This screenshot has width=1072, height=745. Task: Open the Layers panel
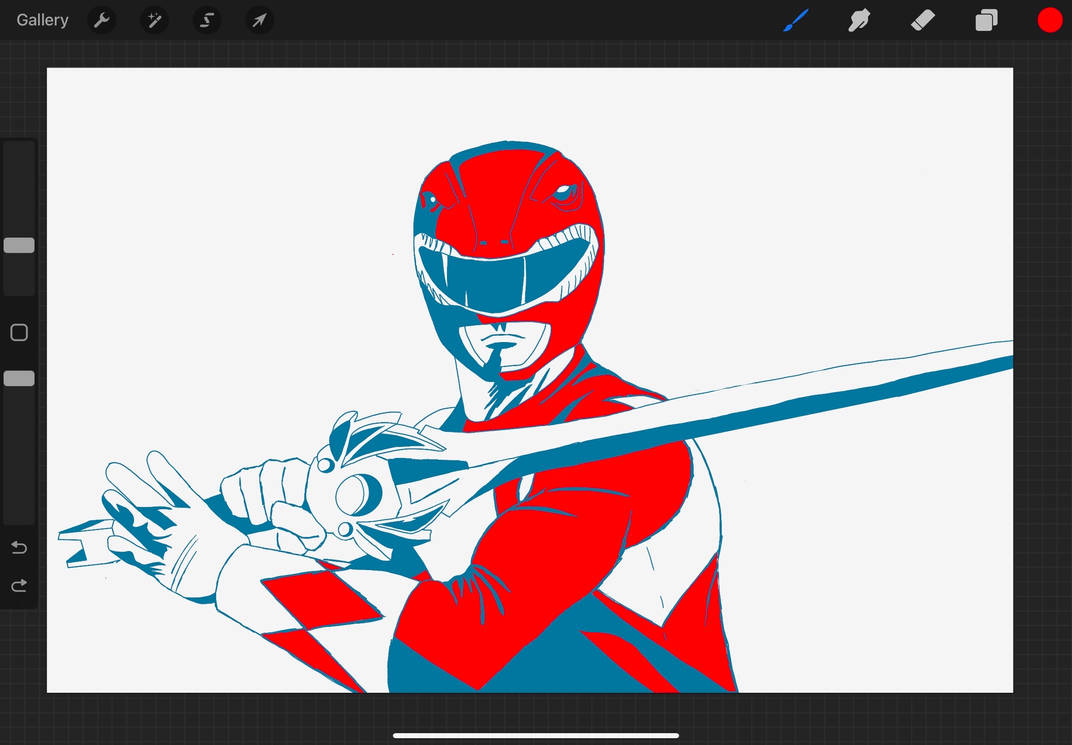(x=986, y=21)
